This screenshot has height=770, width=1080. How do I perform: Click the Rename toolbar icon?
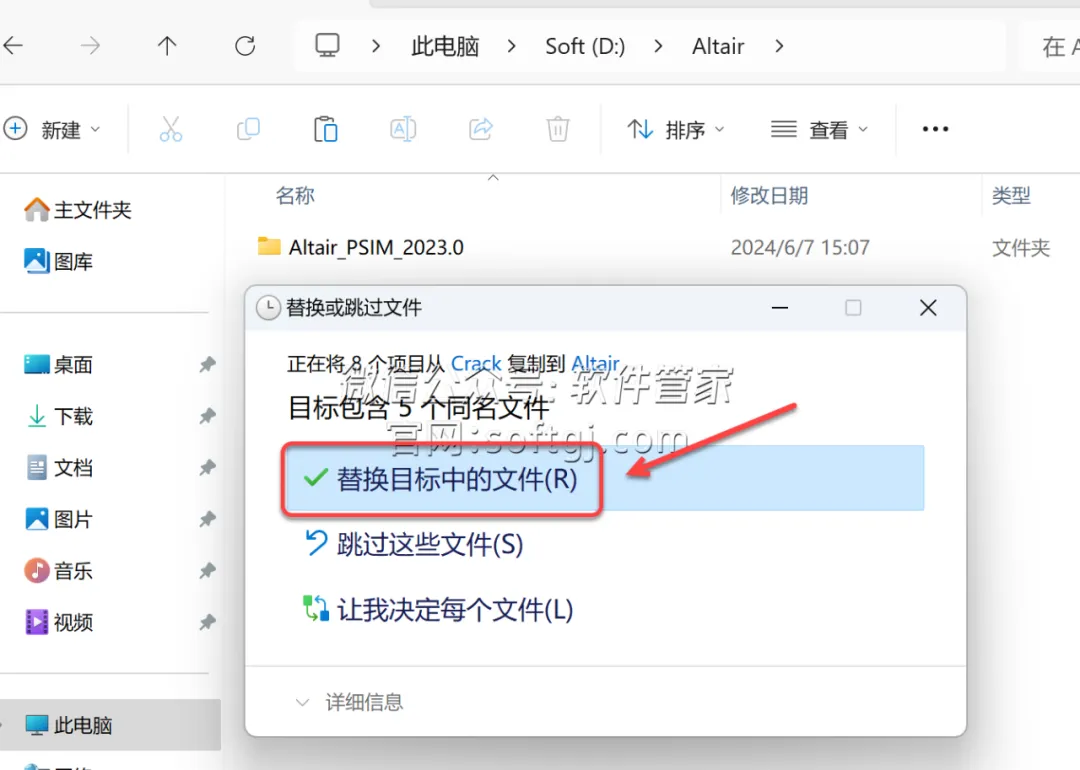pos(403,129)
